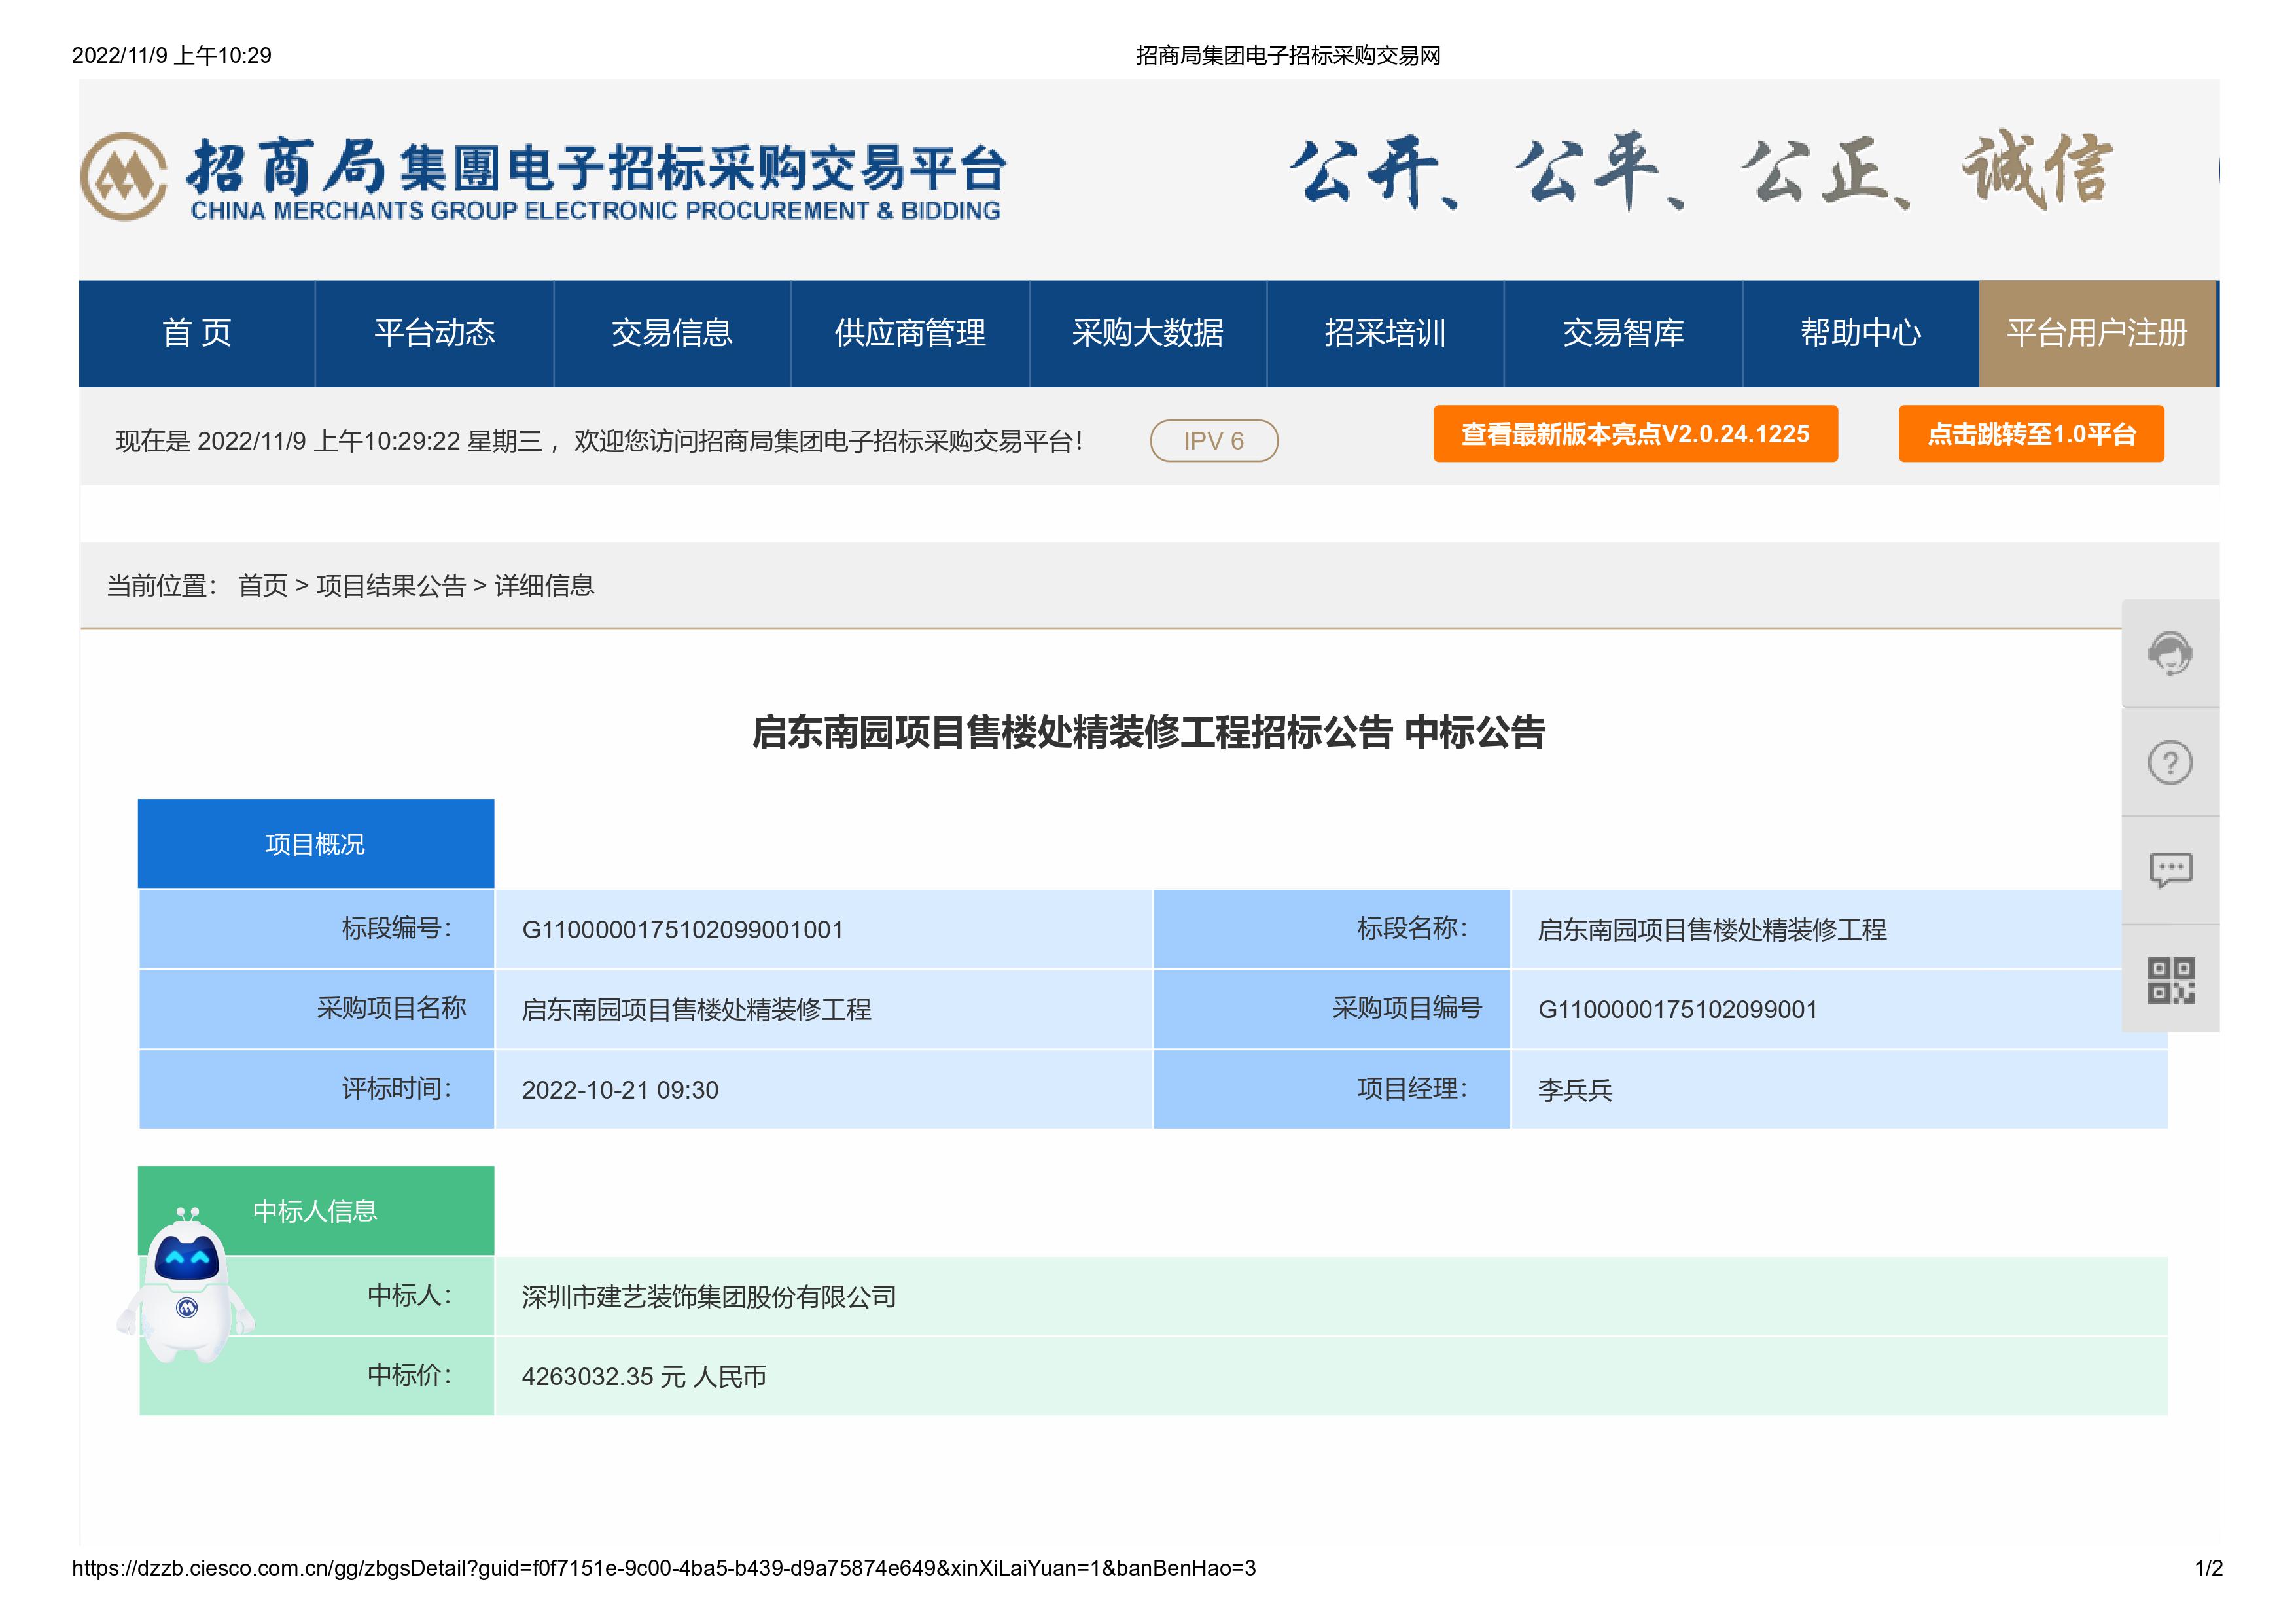
Task: Open the 交易信息 menu item
Action: 672,333
